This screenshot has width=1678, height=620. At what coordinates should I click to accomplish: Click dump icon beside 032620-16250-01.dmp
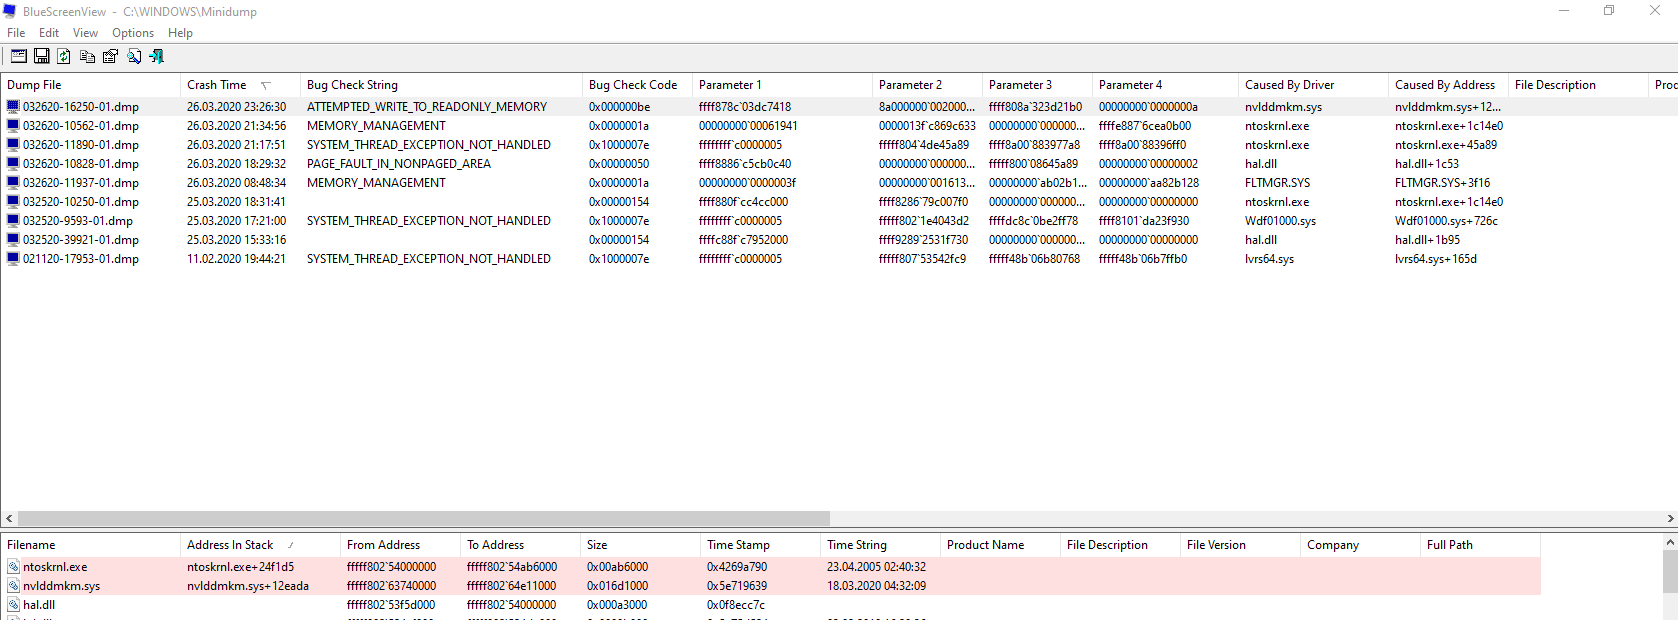click(13, 106)
